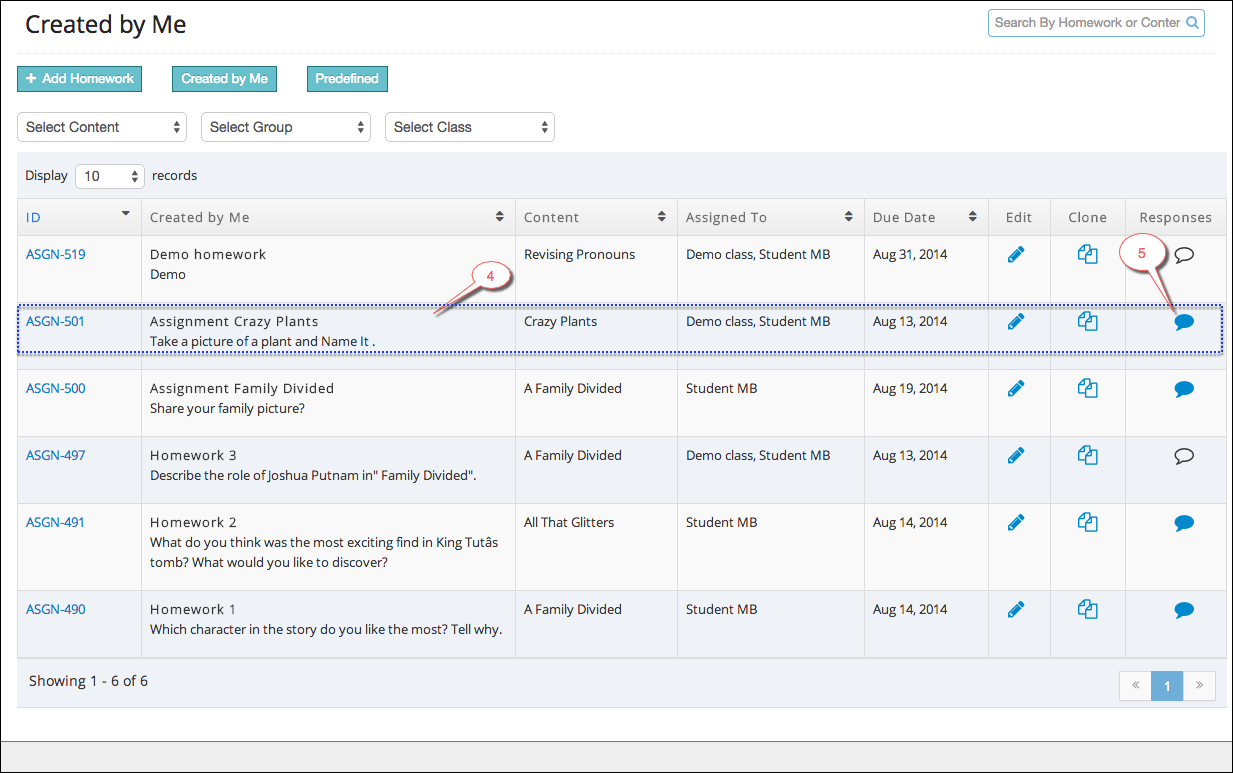Edit the ASGN-501 Crazy Plants assignment
This screenshot has height=773, width=1233.
(x=1016, y=321)
